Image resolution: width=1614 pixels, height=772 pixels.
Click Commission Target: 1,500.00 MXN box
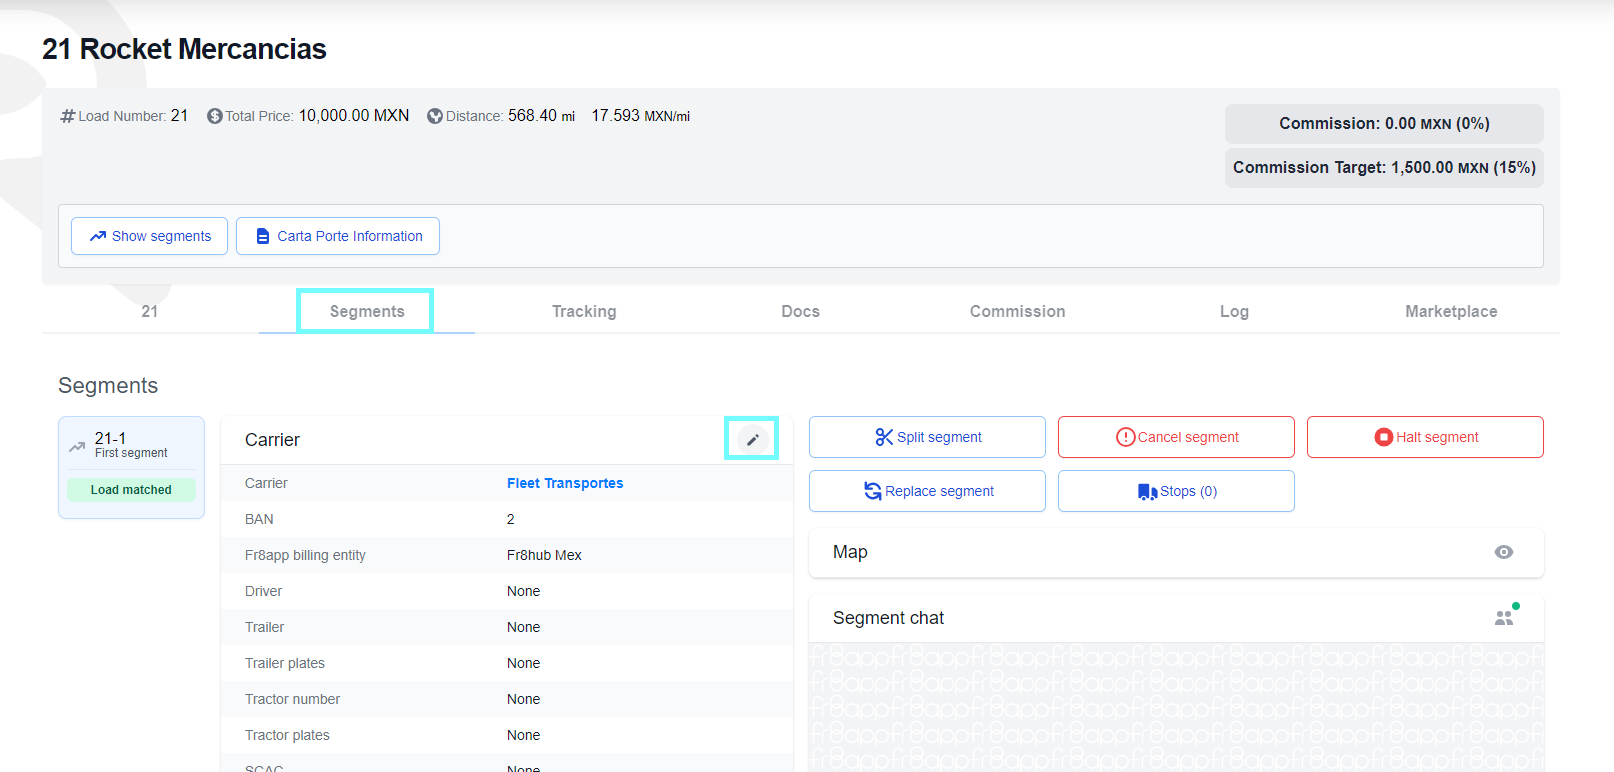pyautogui.click(x=1384, y=167)
